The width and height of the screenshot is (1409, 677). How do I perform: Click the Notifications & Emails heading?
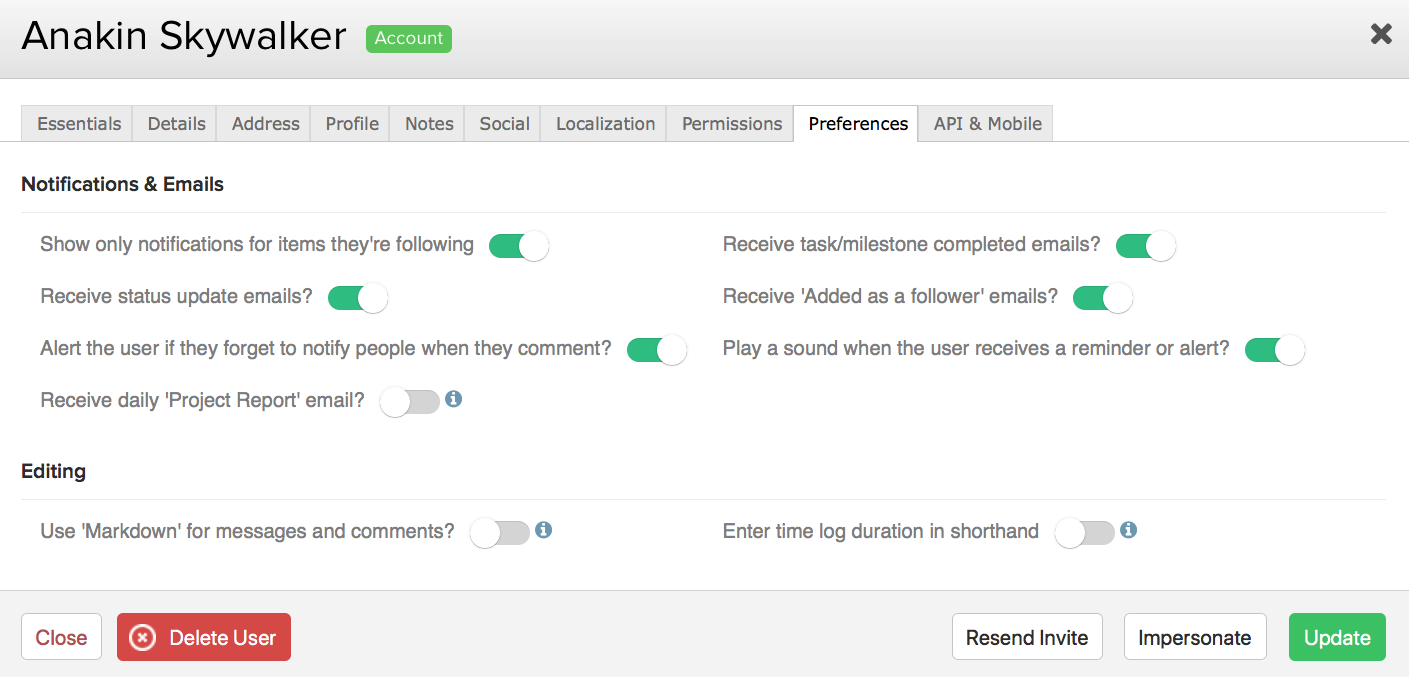[122, 184]
